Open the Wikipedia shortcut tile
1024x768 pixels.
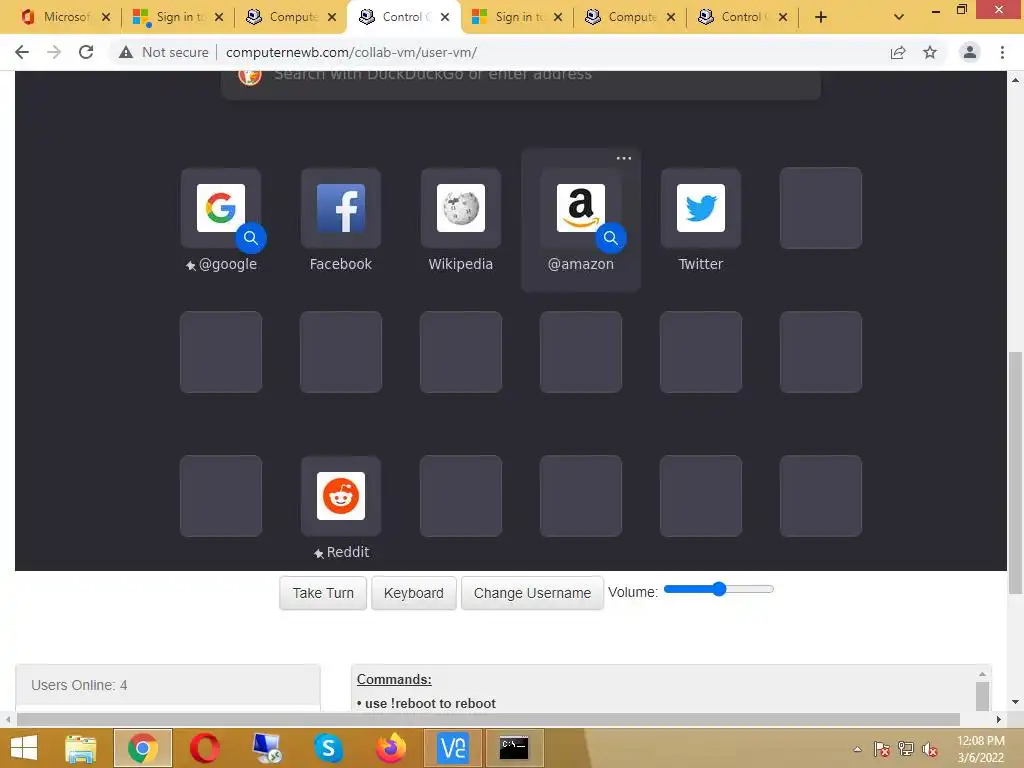tap(460, 209)
